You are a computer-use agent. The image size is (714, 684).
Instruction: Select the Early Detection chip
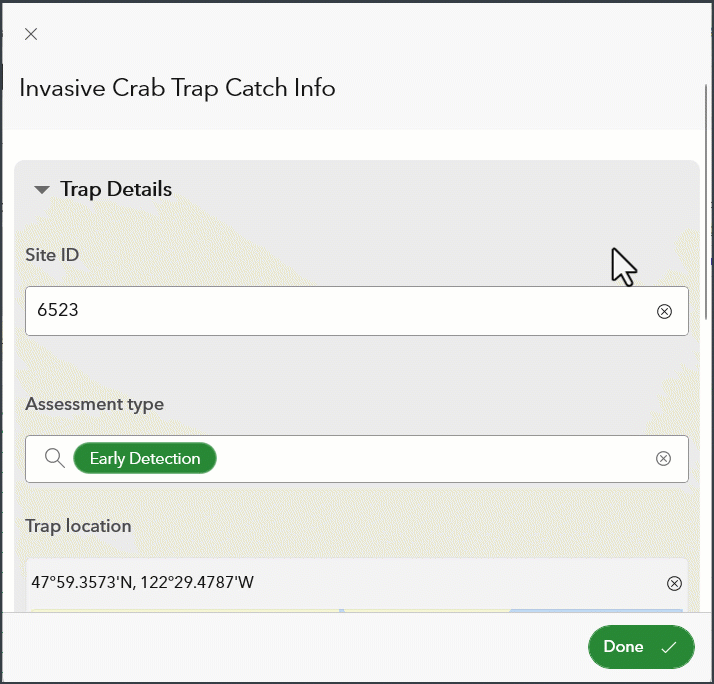[x=145, y=459]
